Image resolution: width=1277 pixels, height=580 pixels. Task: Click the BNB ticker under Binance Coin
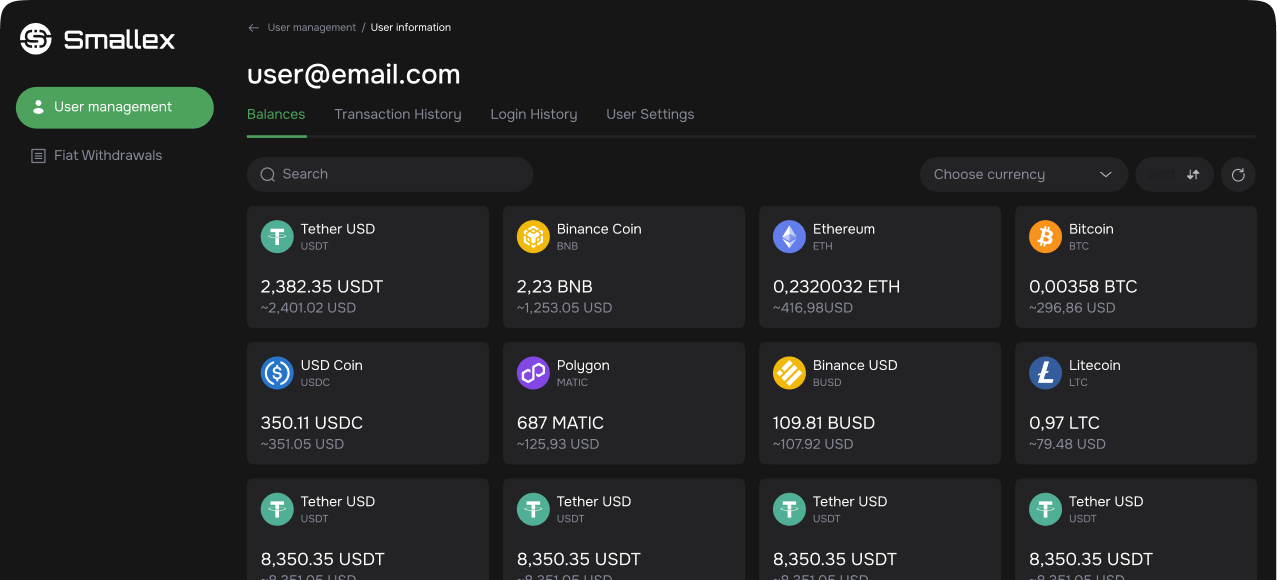tap(568, 246)
